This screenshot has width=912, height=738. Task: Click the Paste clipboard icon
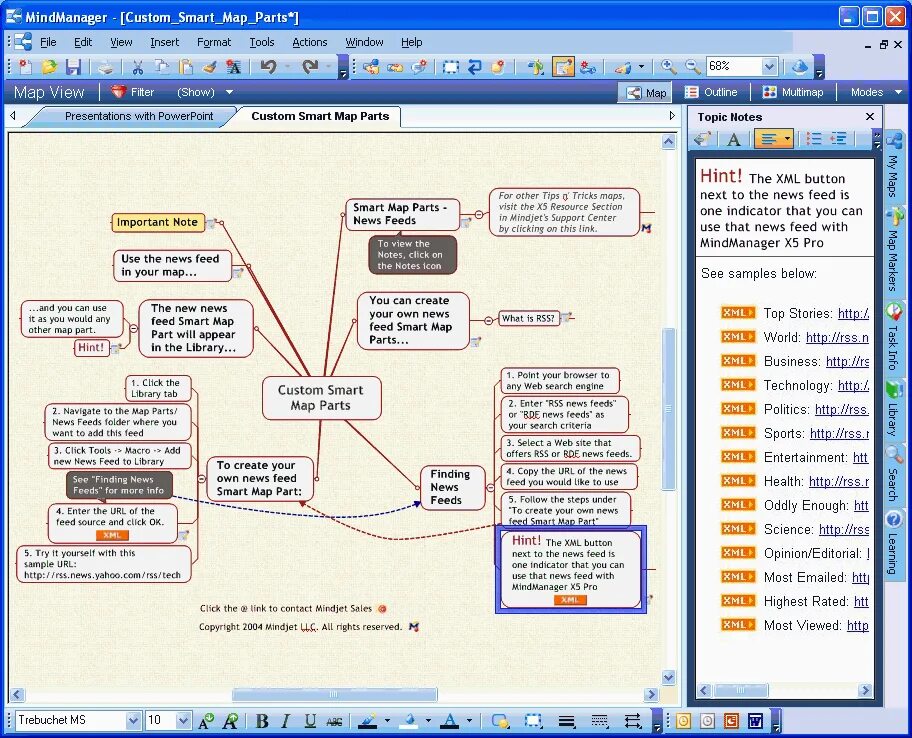coord(186,67)
